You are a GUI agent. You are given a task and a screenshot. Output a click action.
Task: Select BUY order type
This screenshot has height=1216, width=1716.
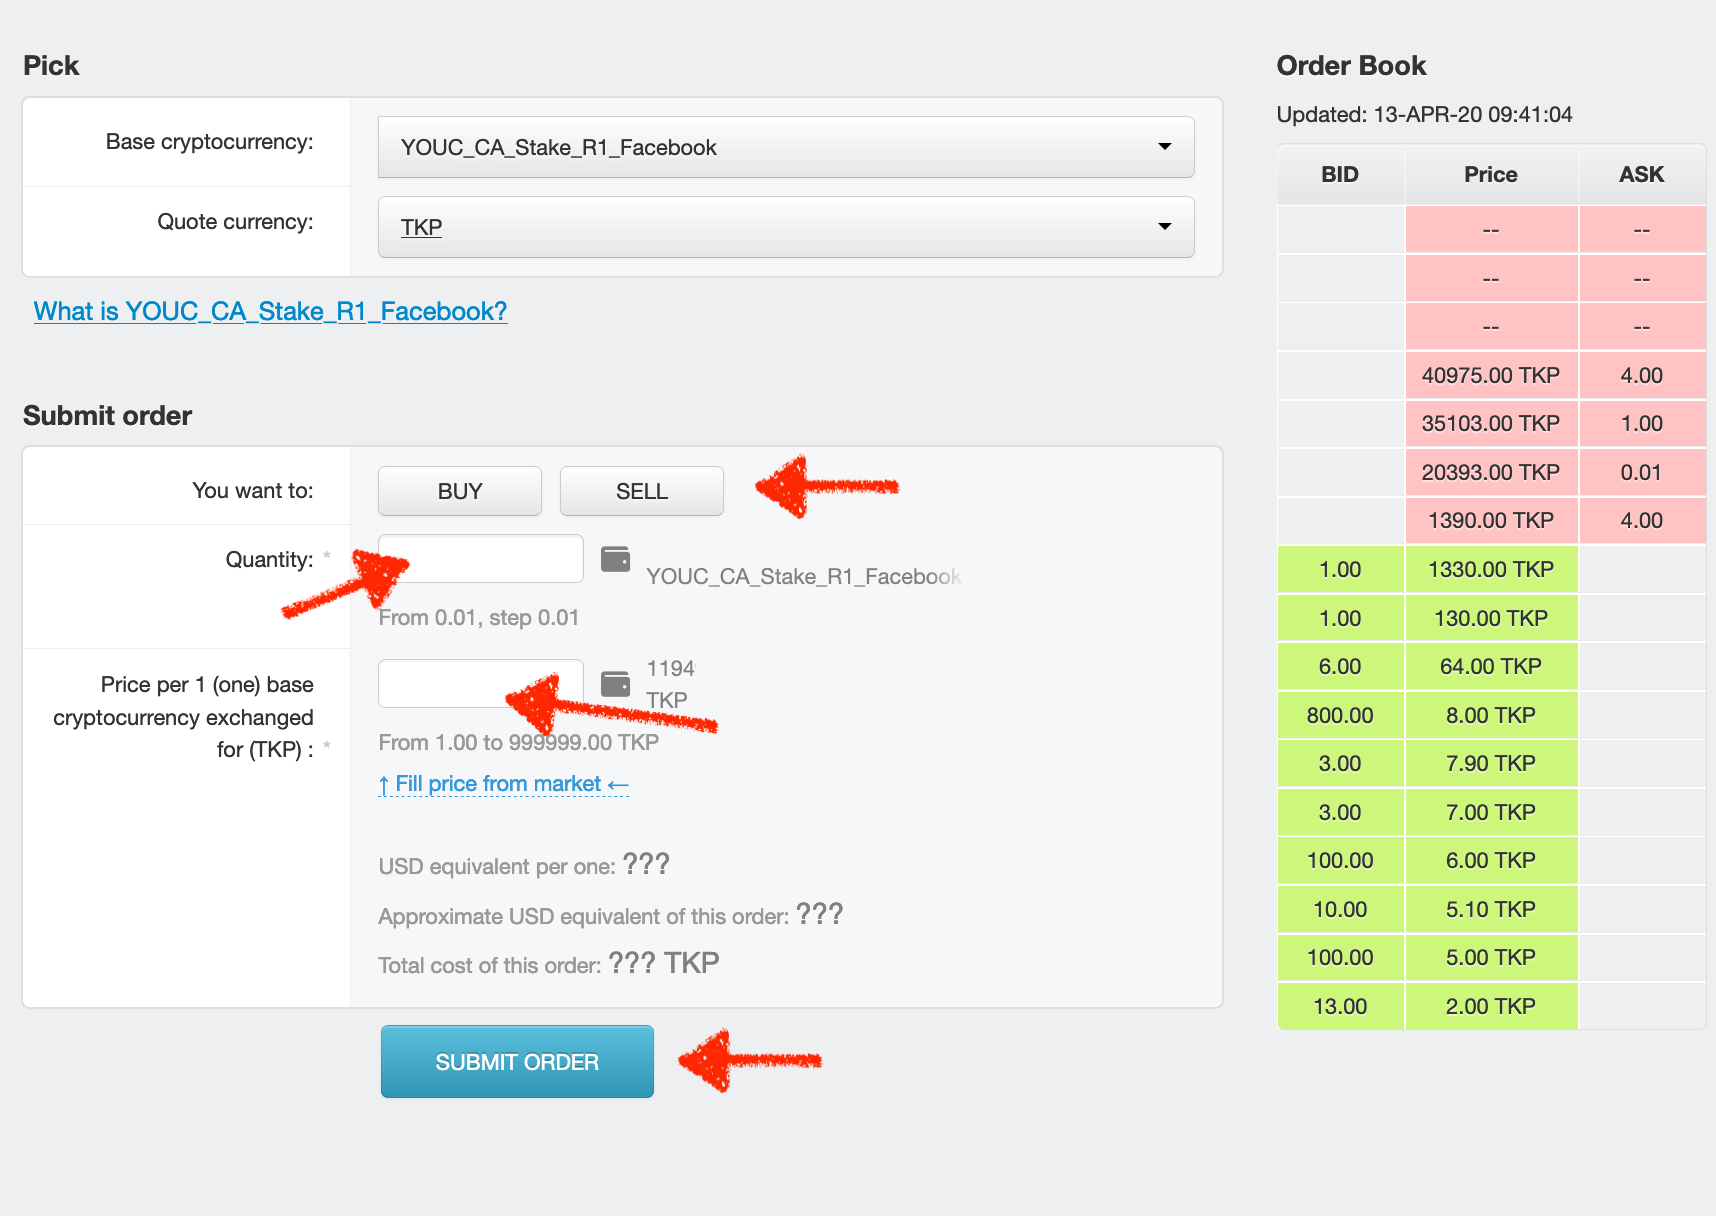[x=460, y=491]
